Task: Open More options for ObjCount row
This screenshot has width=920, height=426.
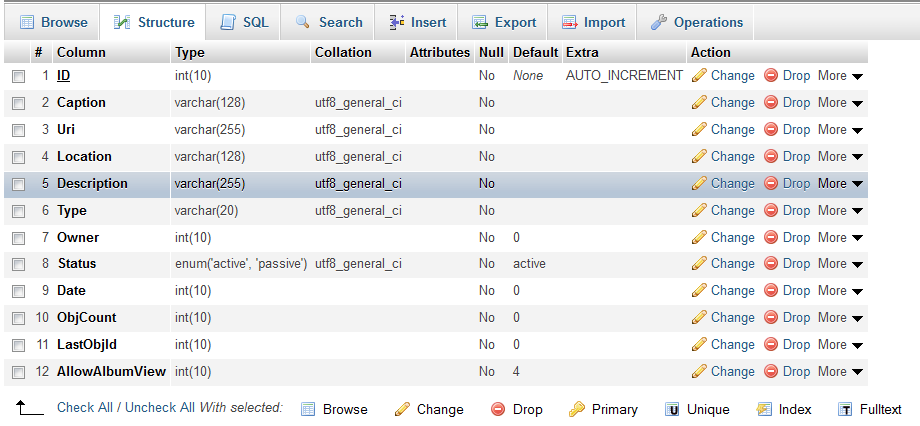Action: (x=840, y=318)
